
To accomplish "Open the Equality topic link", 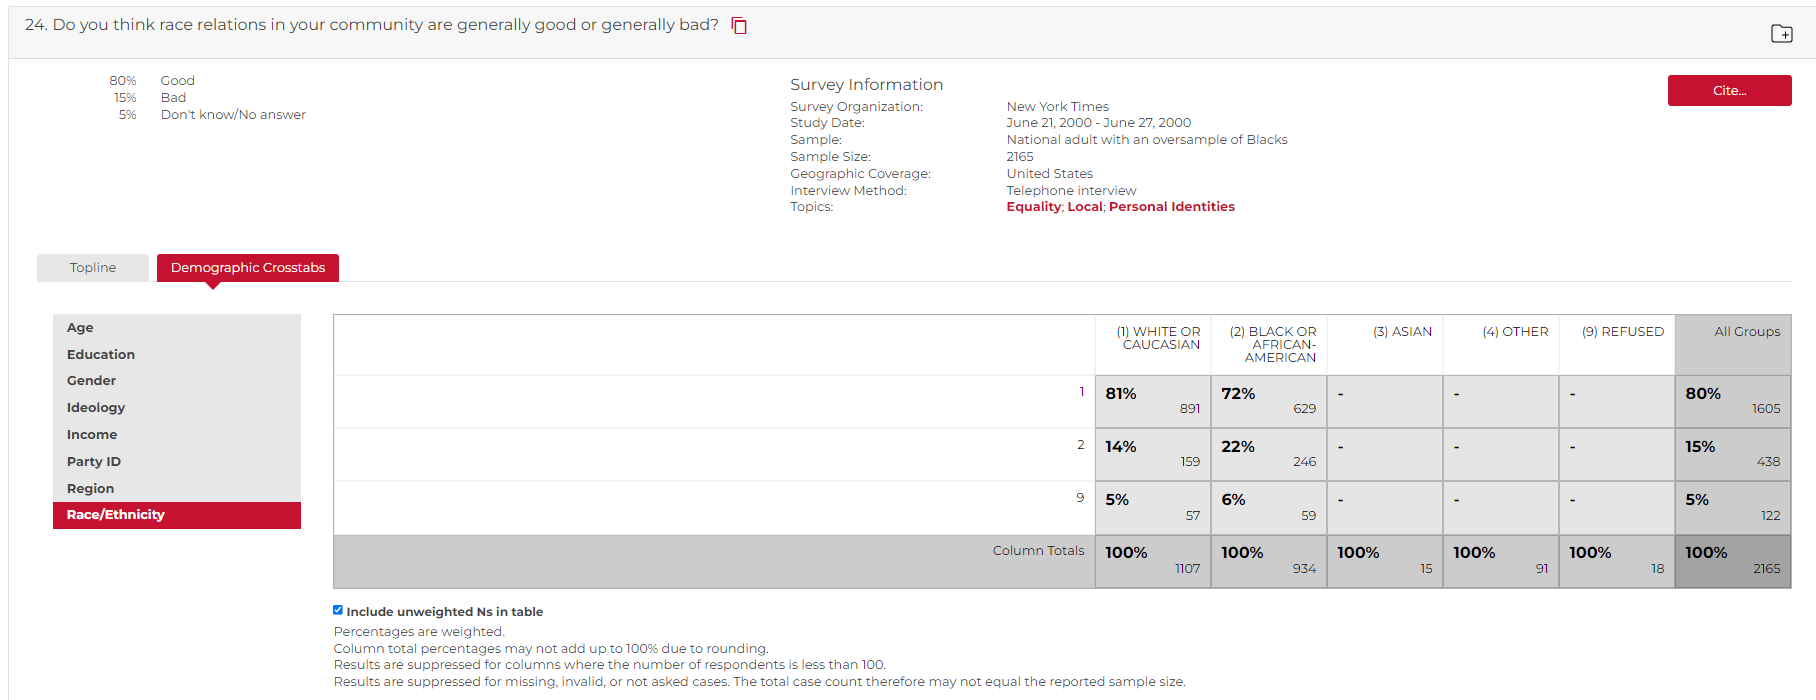I will point(1033,207).
